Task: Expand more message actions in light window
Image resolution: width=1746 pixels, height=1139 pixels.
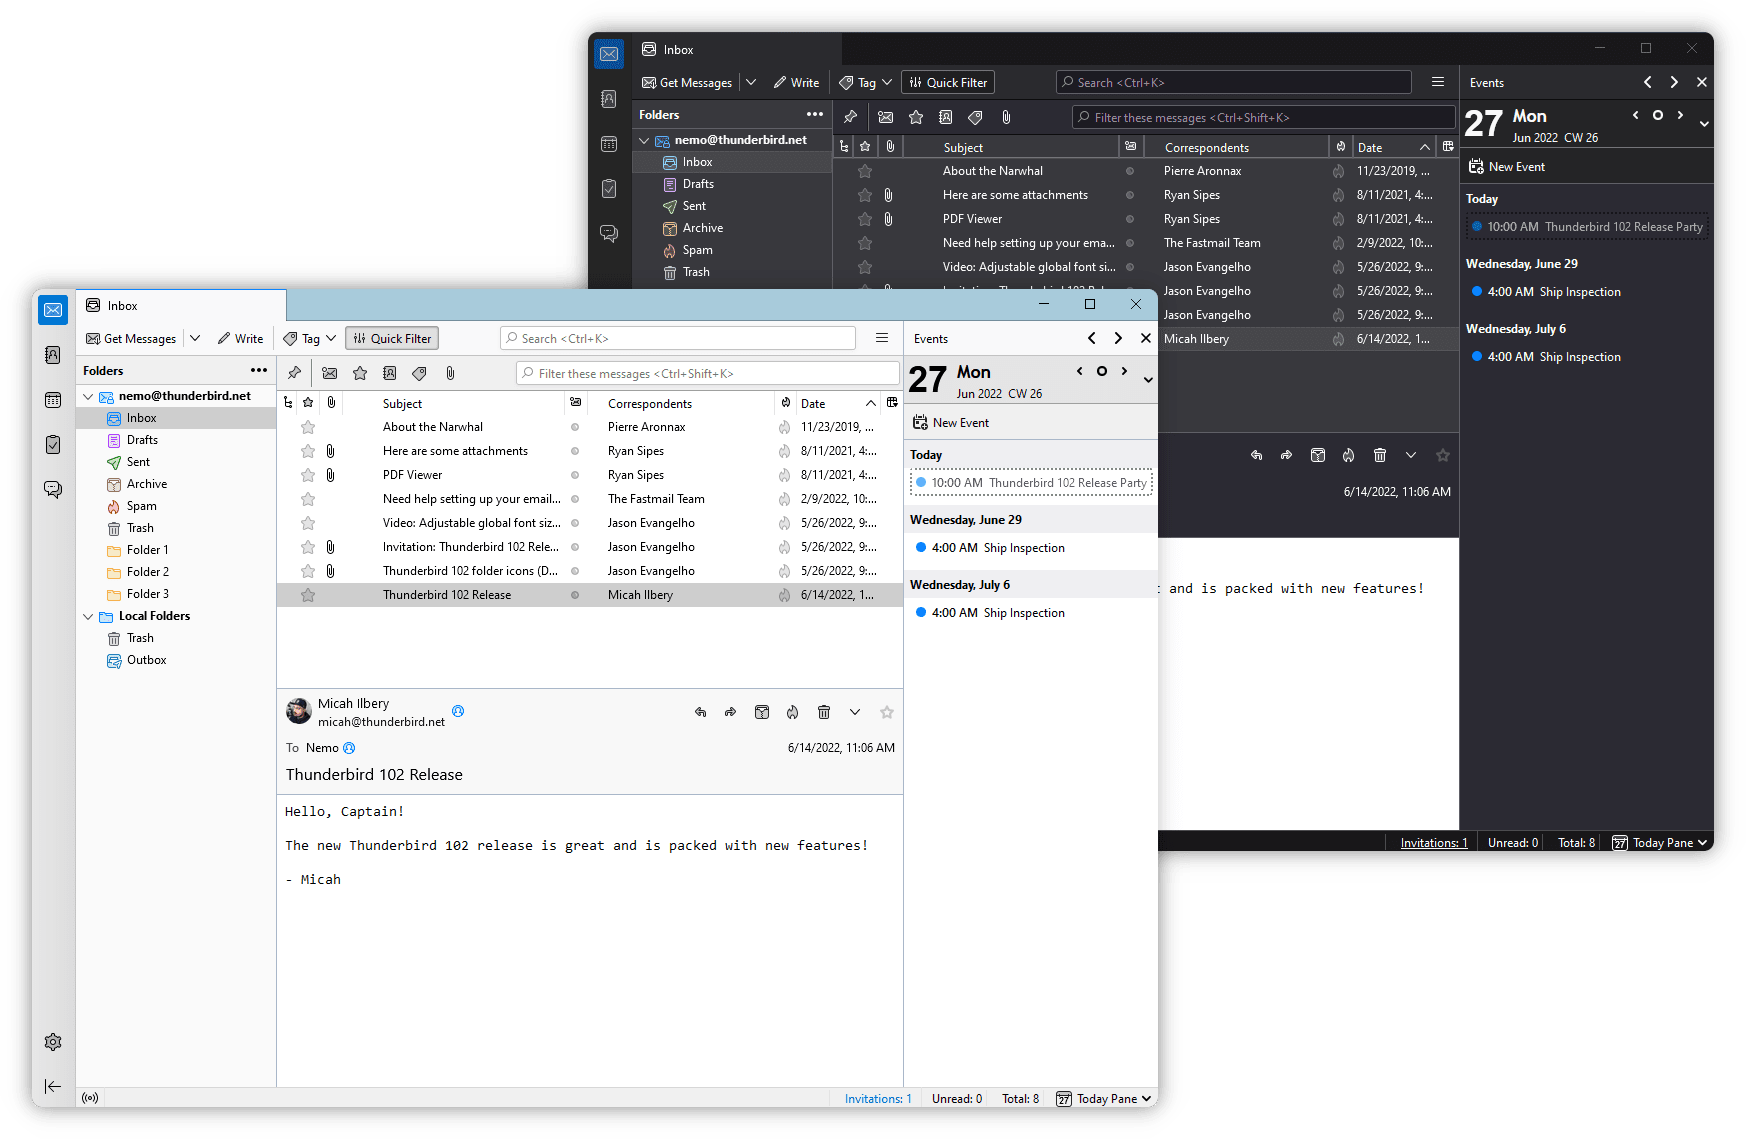Action: (855, 712)
